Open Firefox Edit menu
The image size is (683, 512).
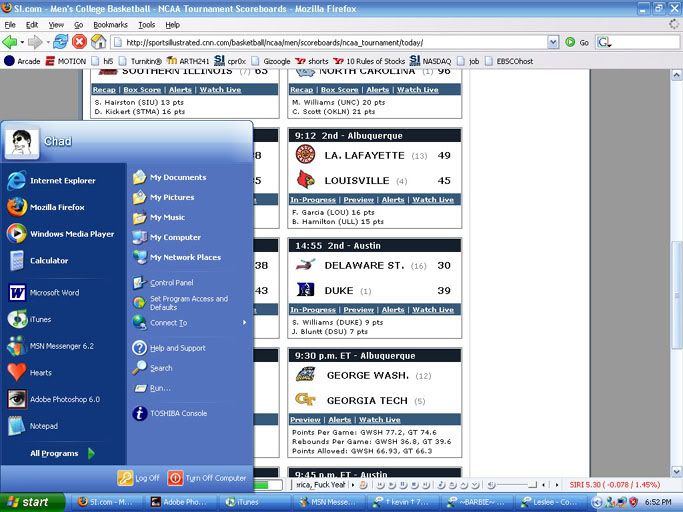31,25
